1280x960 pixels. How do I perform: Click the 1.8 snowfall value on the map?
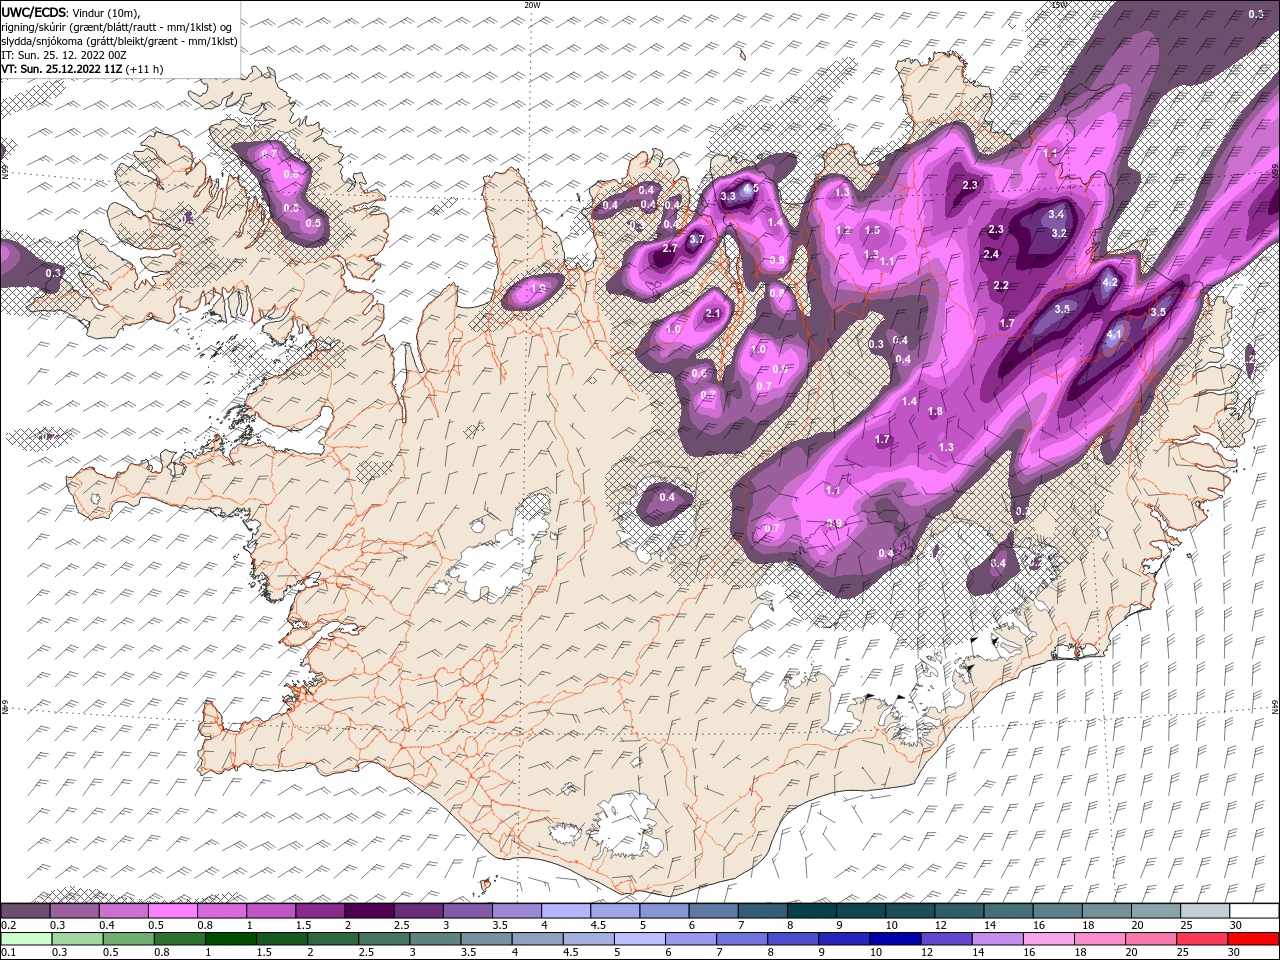point(935,412)
